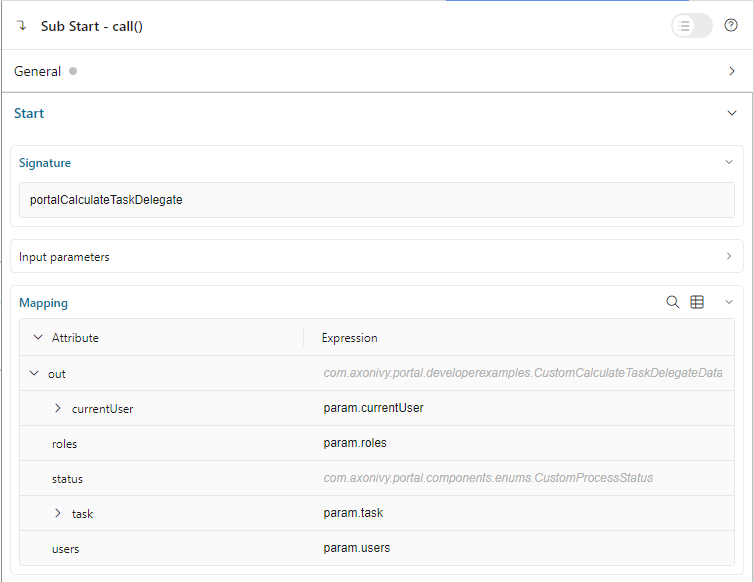The width and height of the screenshot is (754, 582).
Task: Collapse the Start section
Action: pyautogui.click(x=731, y=113)
